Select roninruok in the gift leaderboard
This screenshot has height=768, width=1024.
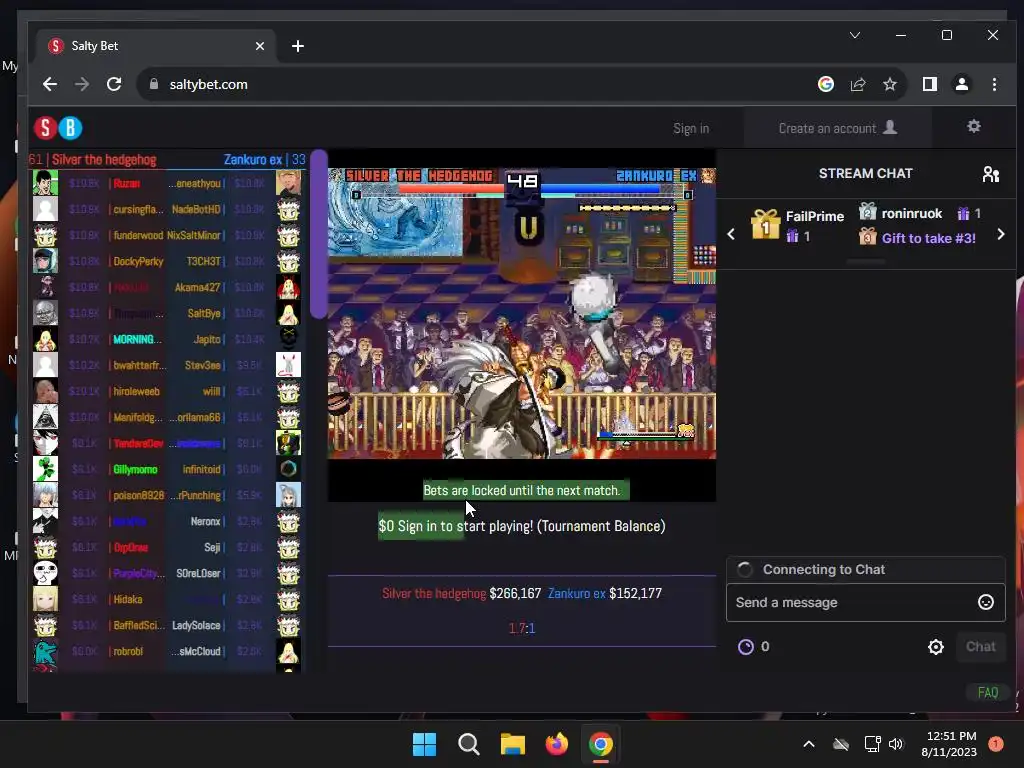912,214
